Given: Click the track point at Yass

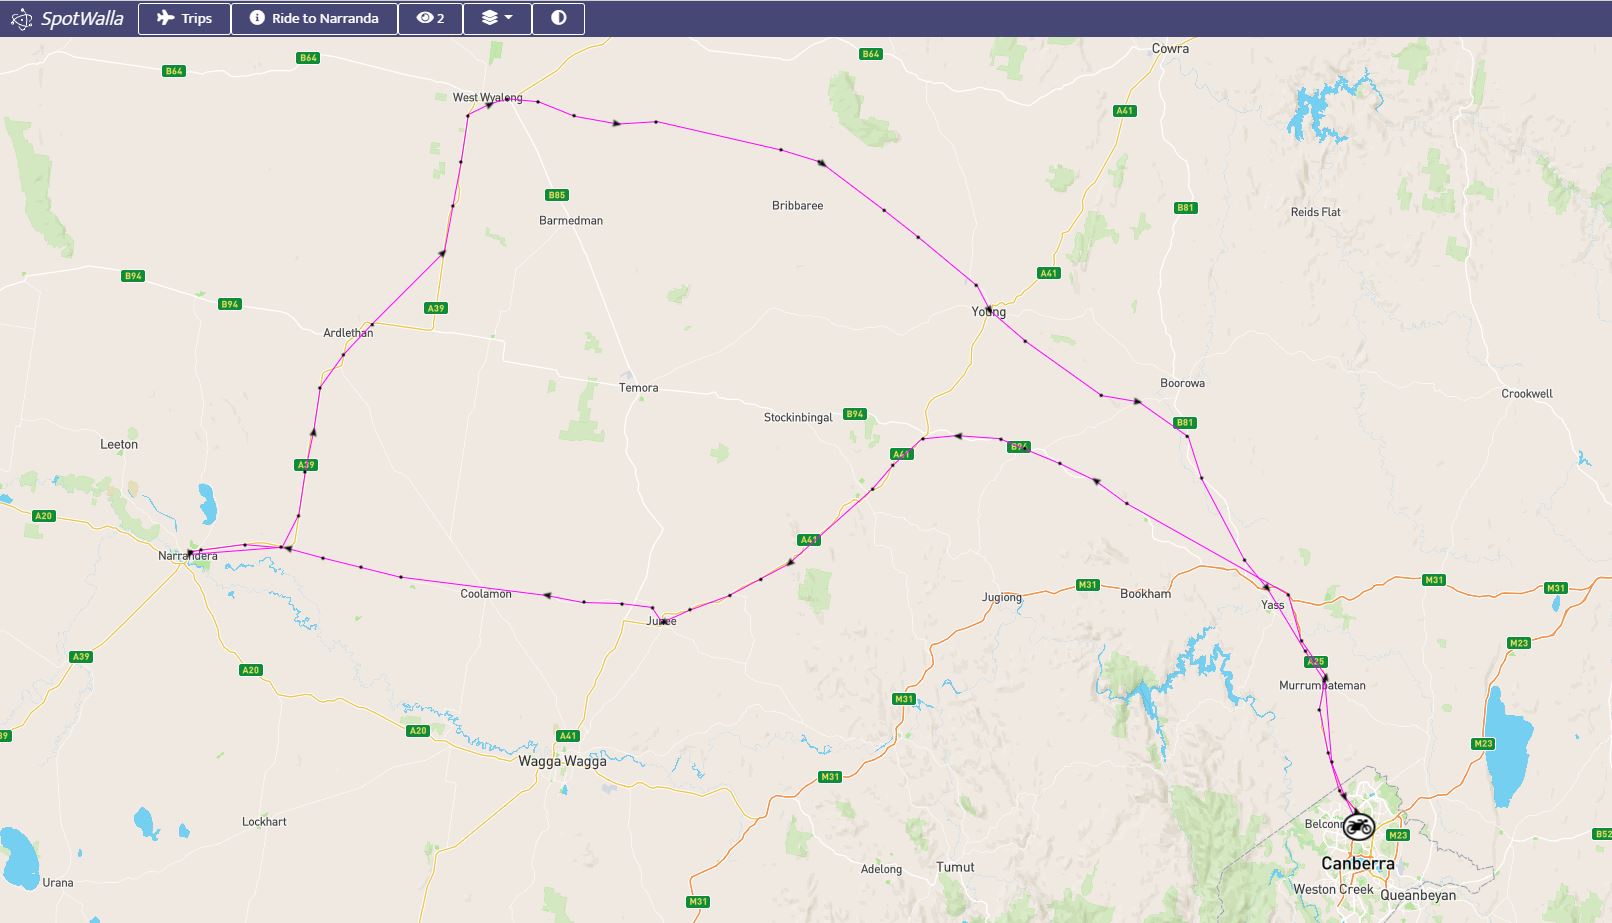Looking at the screenshot, I should click(1267, 587).
